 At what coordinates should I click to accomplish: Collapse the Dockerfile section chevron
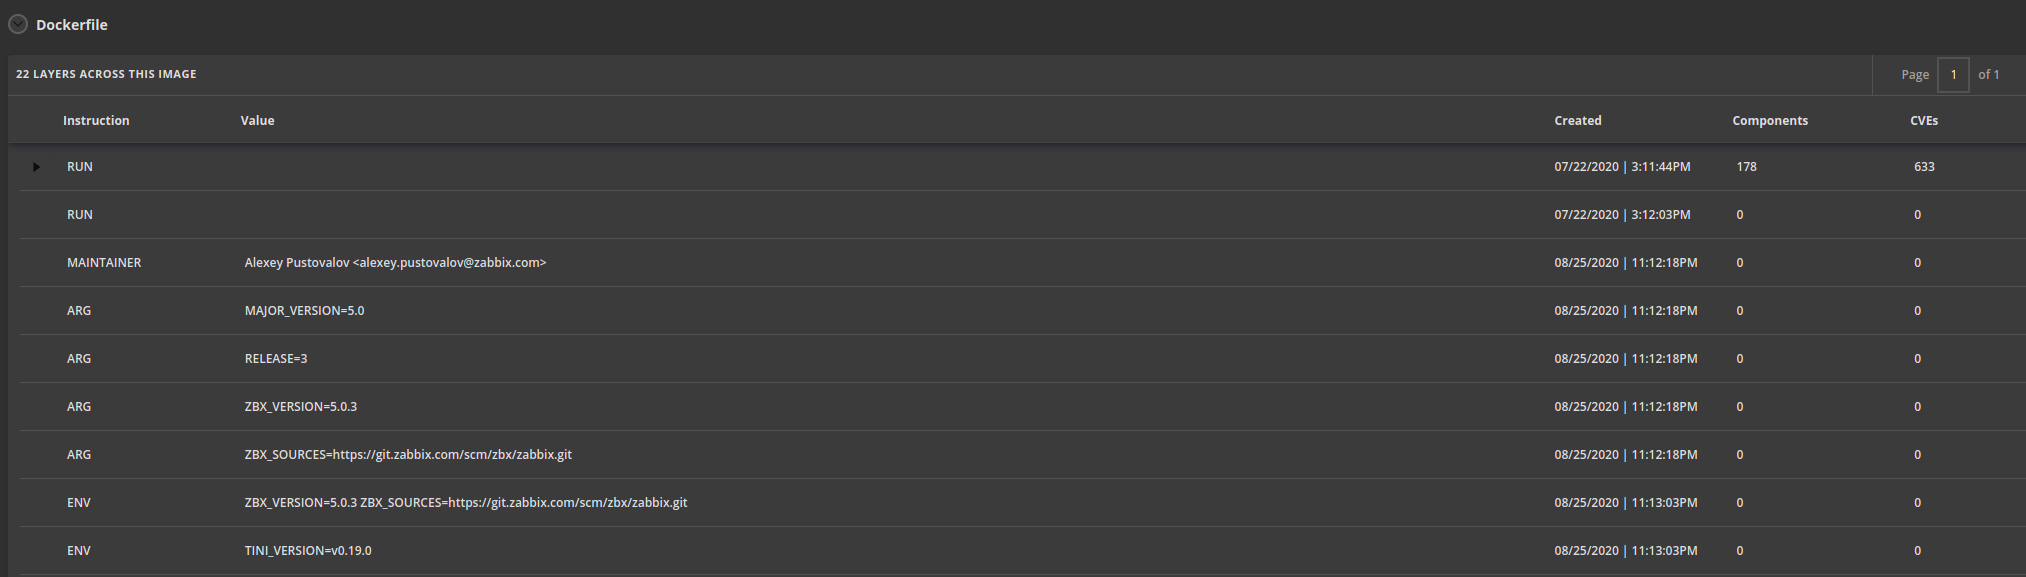tap(18, 24)
